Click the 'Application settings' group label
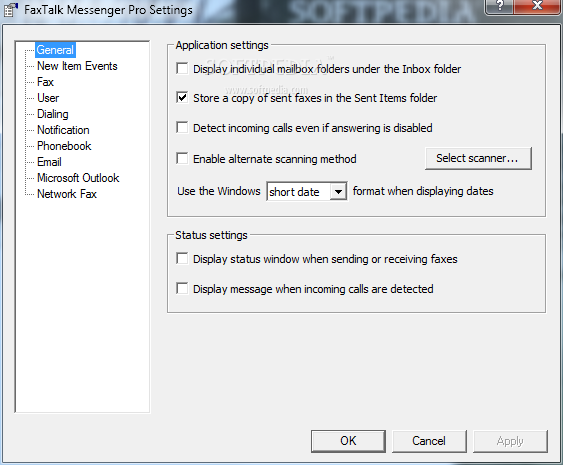Viewport: 563px width, 465px height. [222, 45]
